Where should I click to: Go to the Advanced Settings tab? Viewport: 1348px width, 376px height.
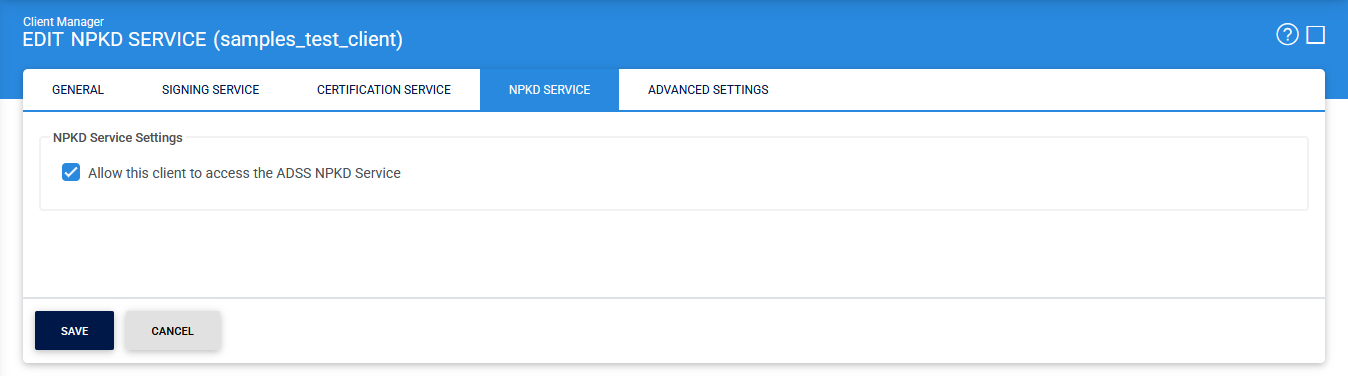click(708, 90)
